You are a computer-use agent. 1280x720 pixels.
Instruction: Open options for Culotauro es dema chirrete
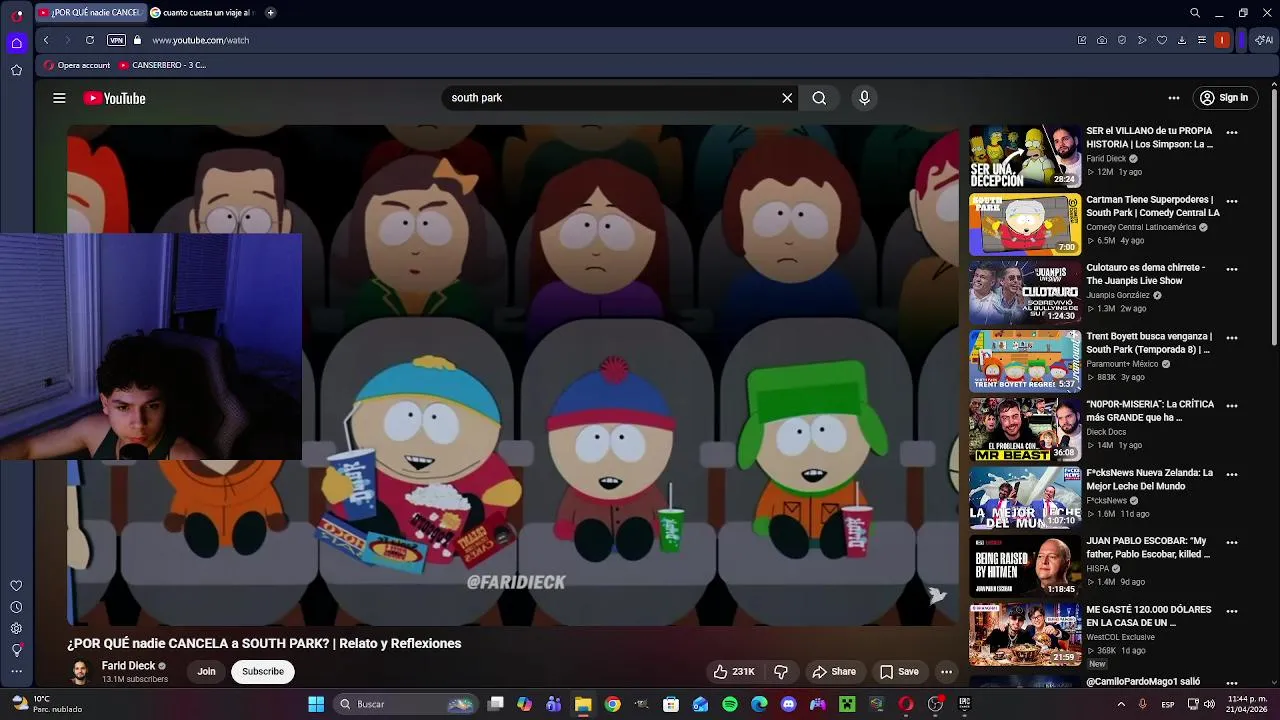[1232, 269]
